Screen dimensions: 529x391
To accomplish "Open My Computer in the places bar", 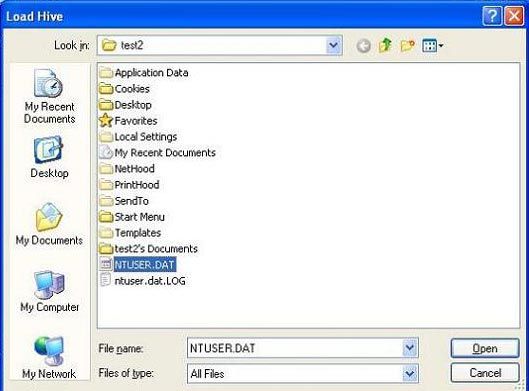I will (49, 291).
